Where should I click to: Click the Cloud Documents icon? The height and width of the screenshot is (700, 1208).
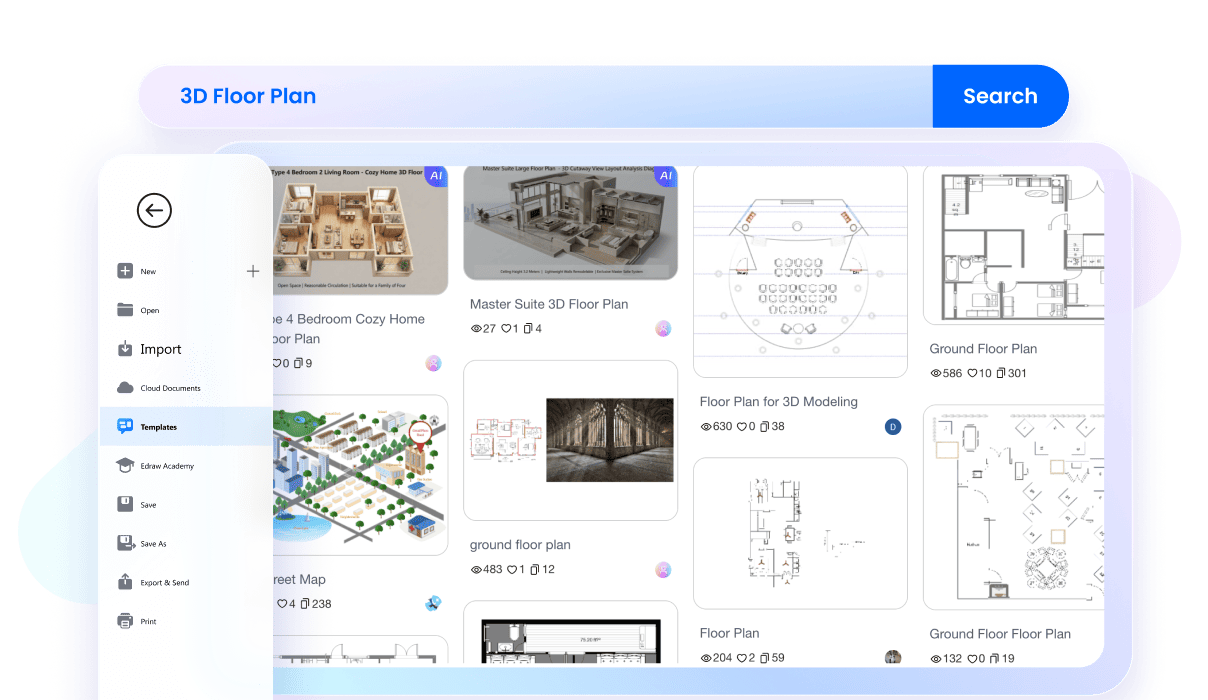click(x=127, y=388)
